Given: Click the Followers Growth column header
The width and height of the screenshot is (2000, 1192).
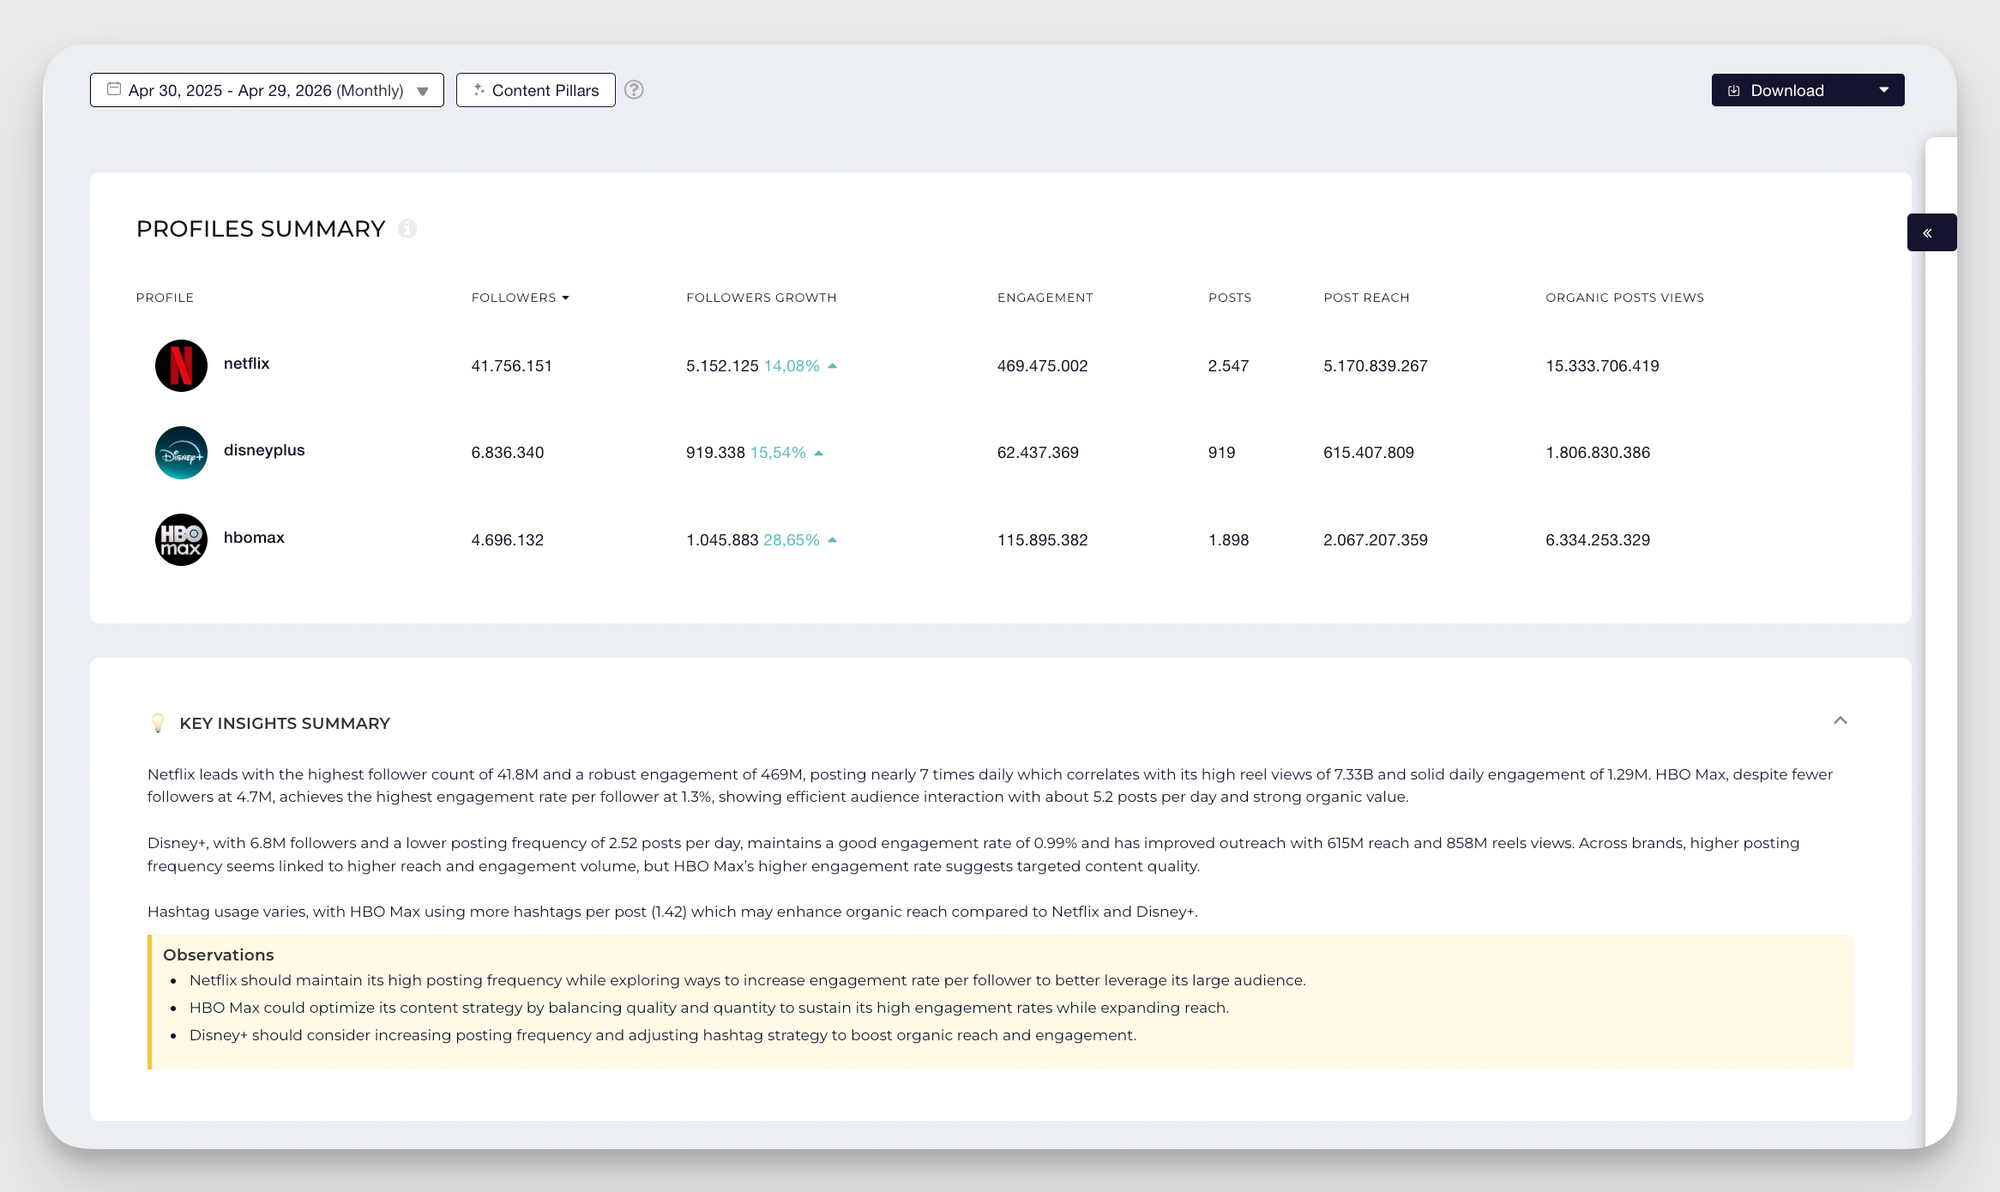Looking at the screenshot, I should tap(761, 298).
